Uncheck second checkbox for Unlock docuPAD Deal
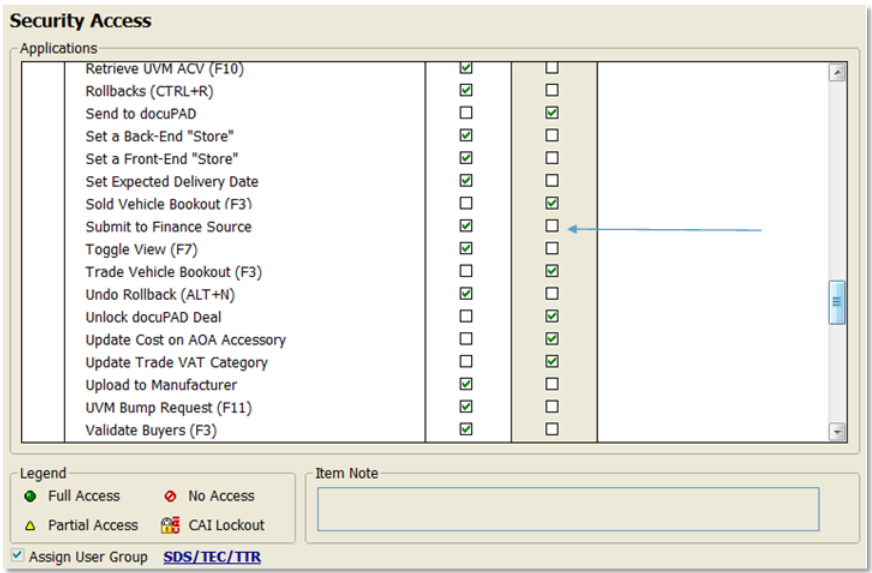Image resolution: width=872 pixels, height=573 pixels. coord(552,316)
